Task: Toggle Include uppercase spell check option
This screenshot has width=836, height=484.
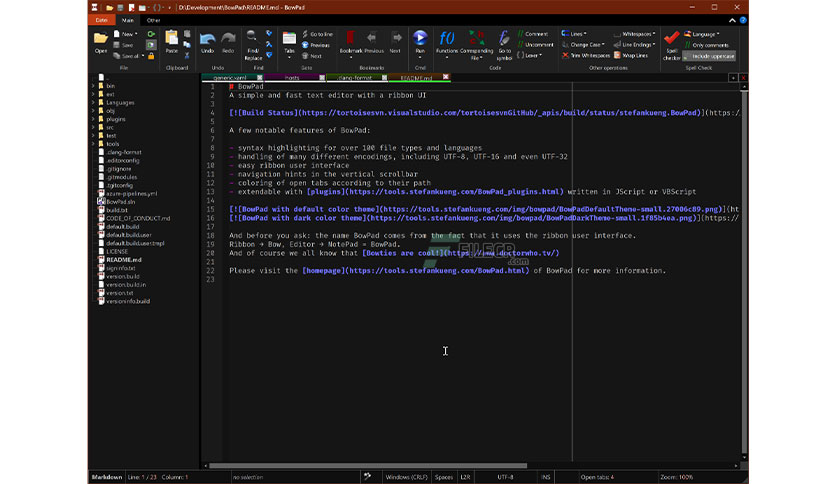Action: click(710, 56)
